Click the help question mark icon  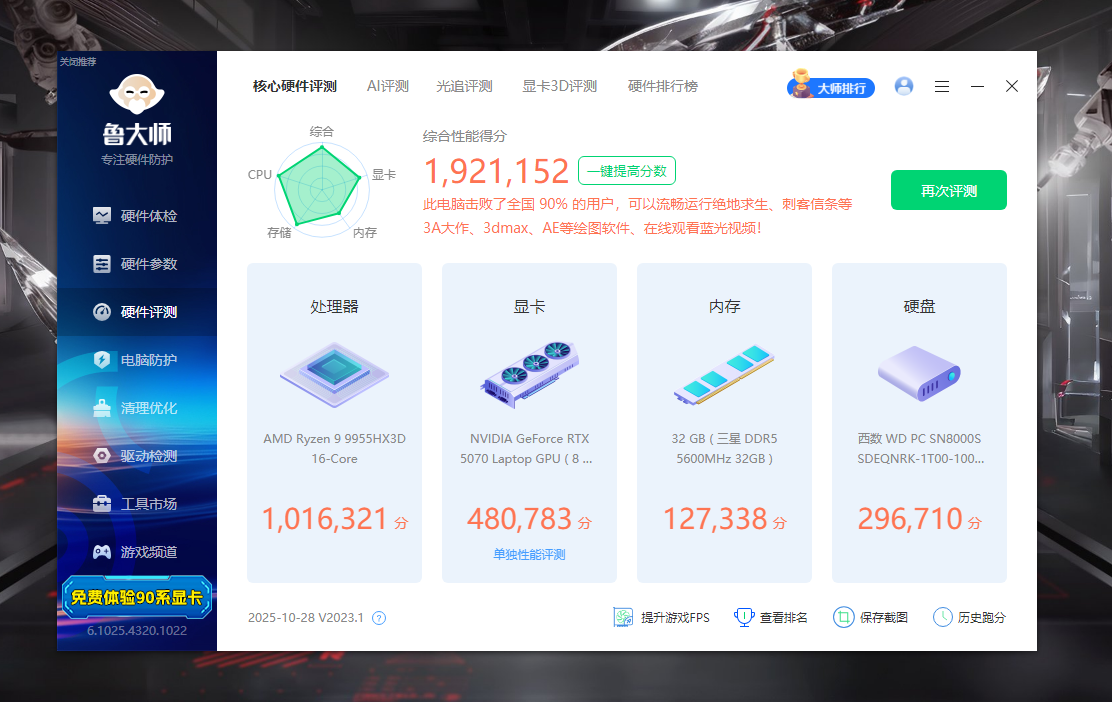tap(379, 618)
